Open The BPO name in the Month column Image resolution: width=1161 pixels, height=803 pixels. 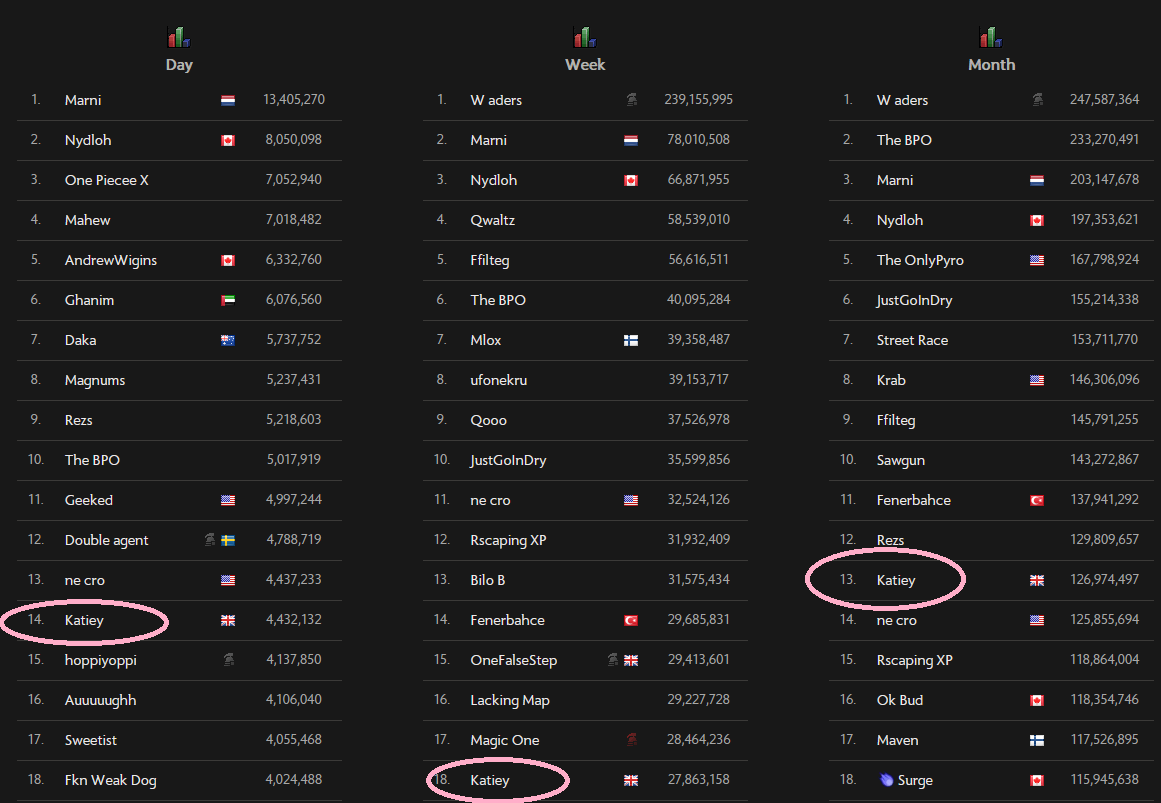pyautogui.click(x=904, y=140)
